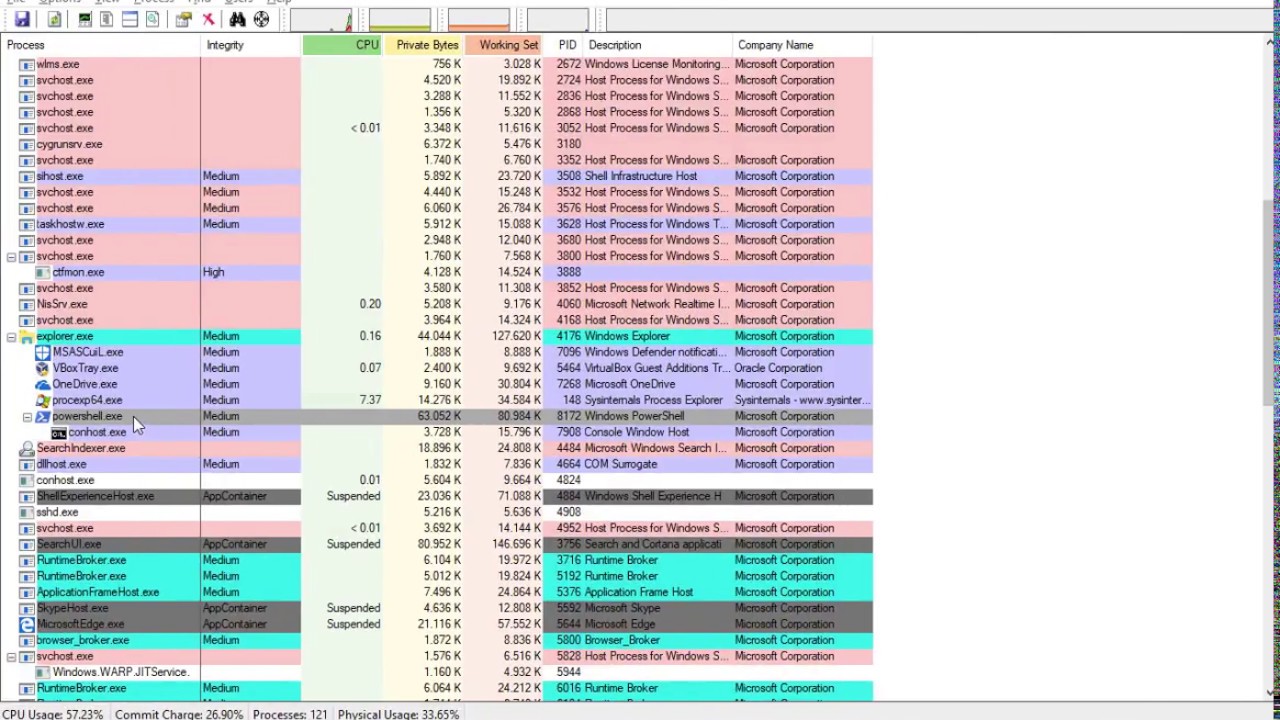
Task: Open the orange physical memory mini graph
Action: point(479,19)
